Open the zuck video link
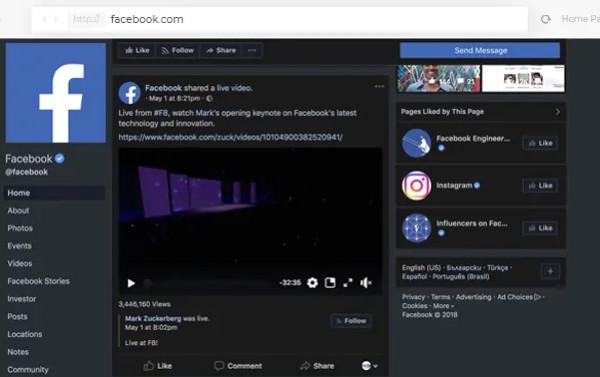Viewport: 600px width, 377px height. point(230,137)
